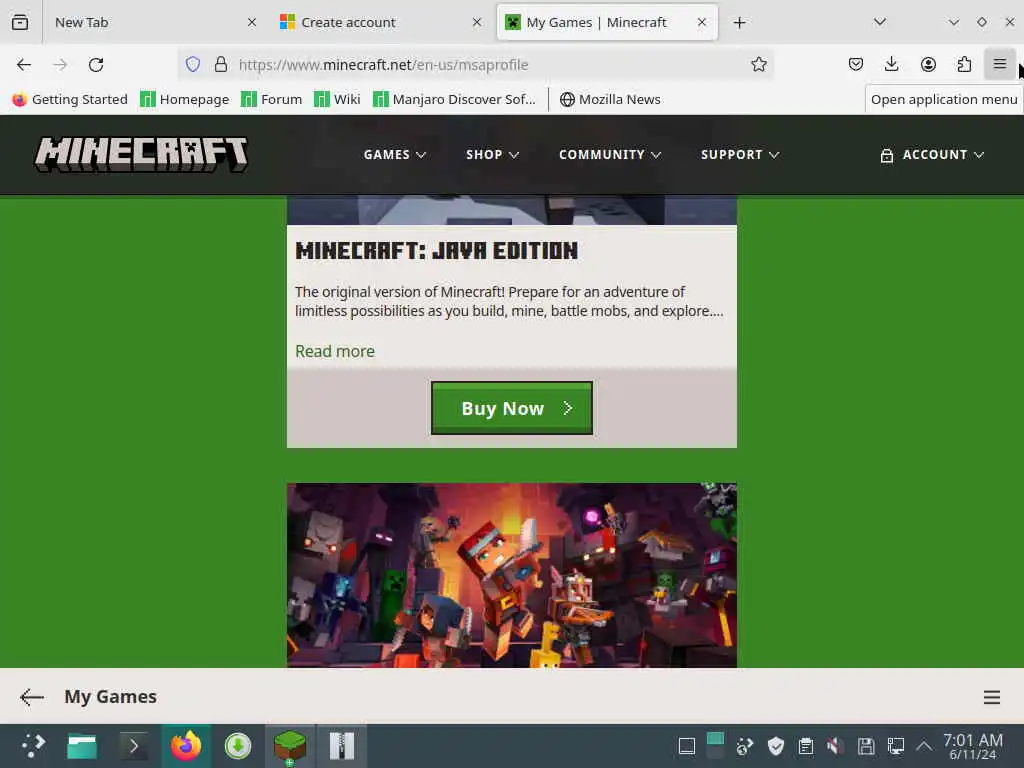Launch the terminal from taskbar
The height and width of the screenshot is (768, 1024).
click(133, 746)
